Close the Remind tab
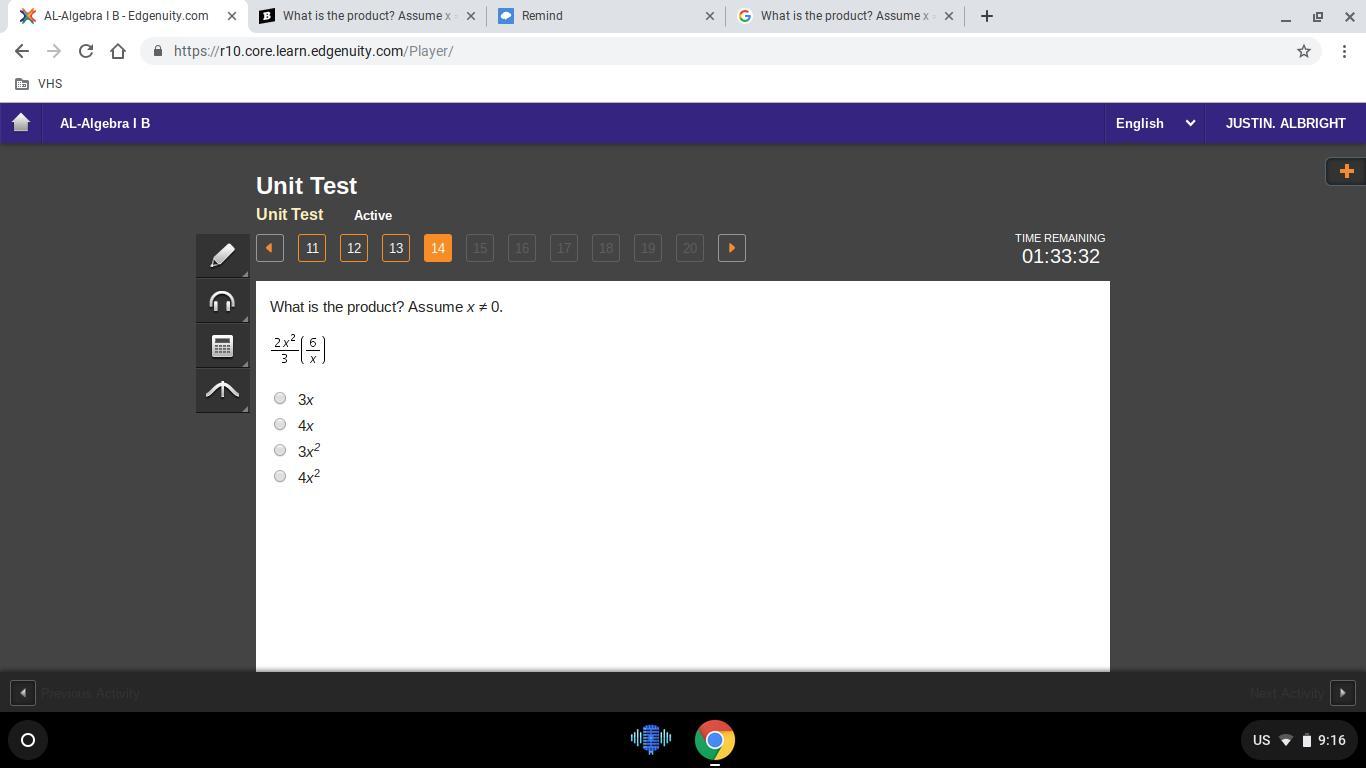 point(710,16)
